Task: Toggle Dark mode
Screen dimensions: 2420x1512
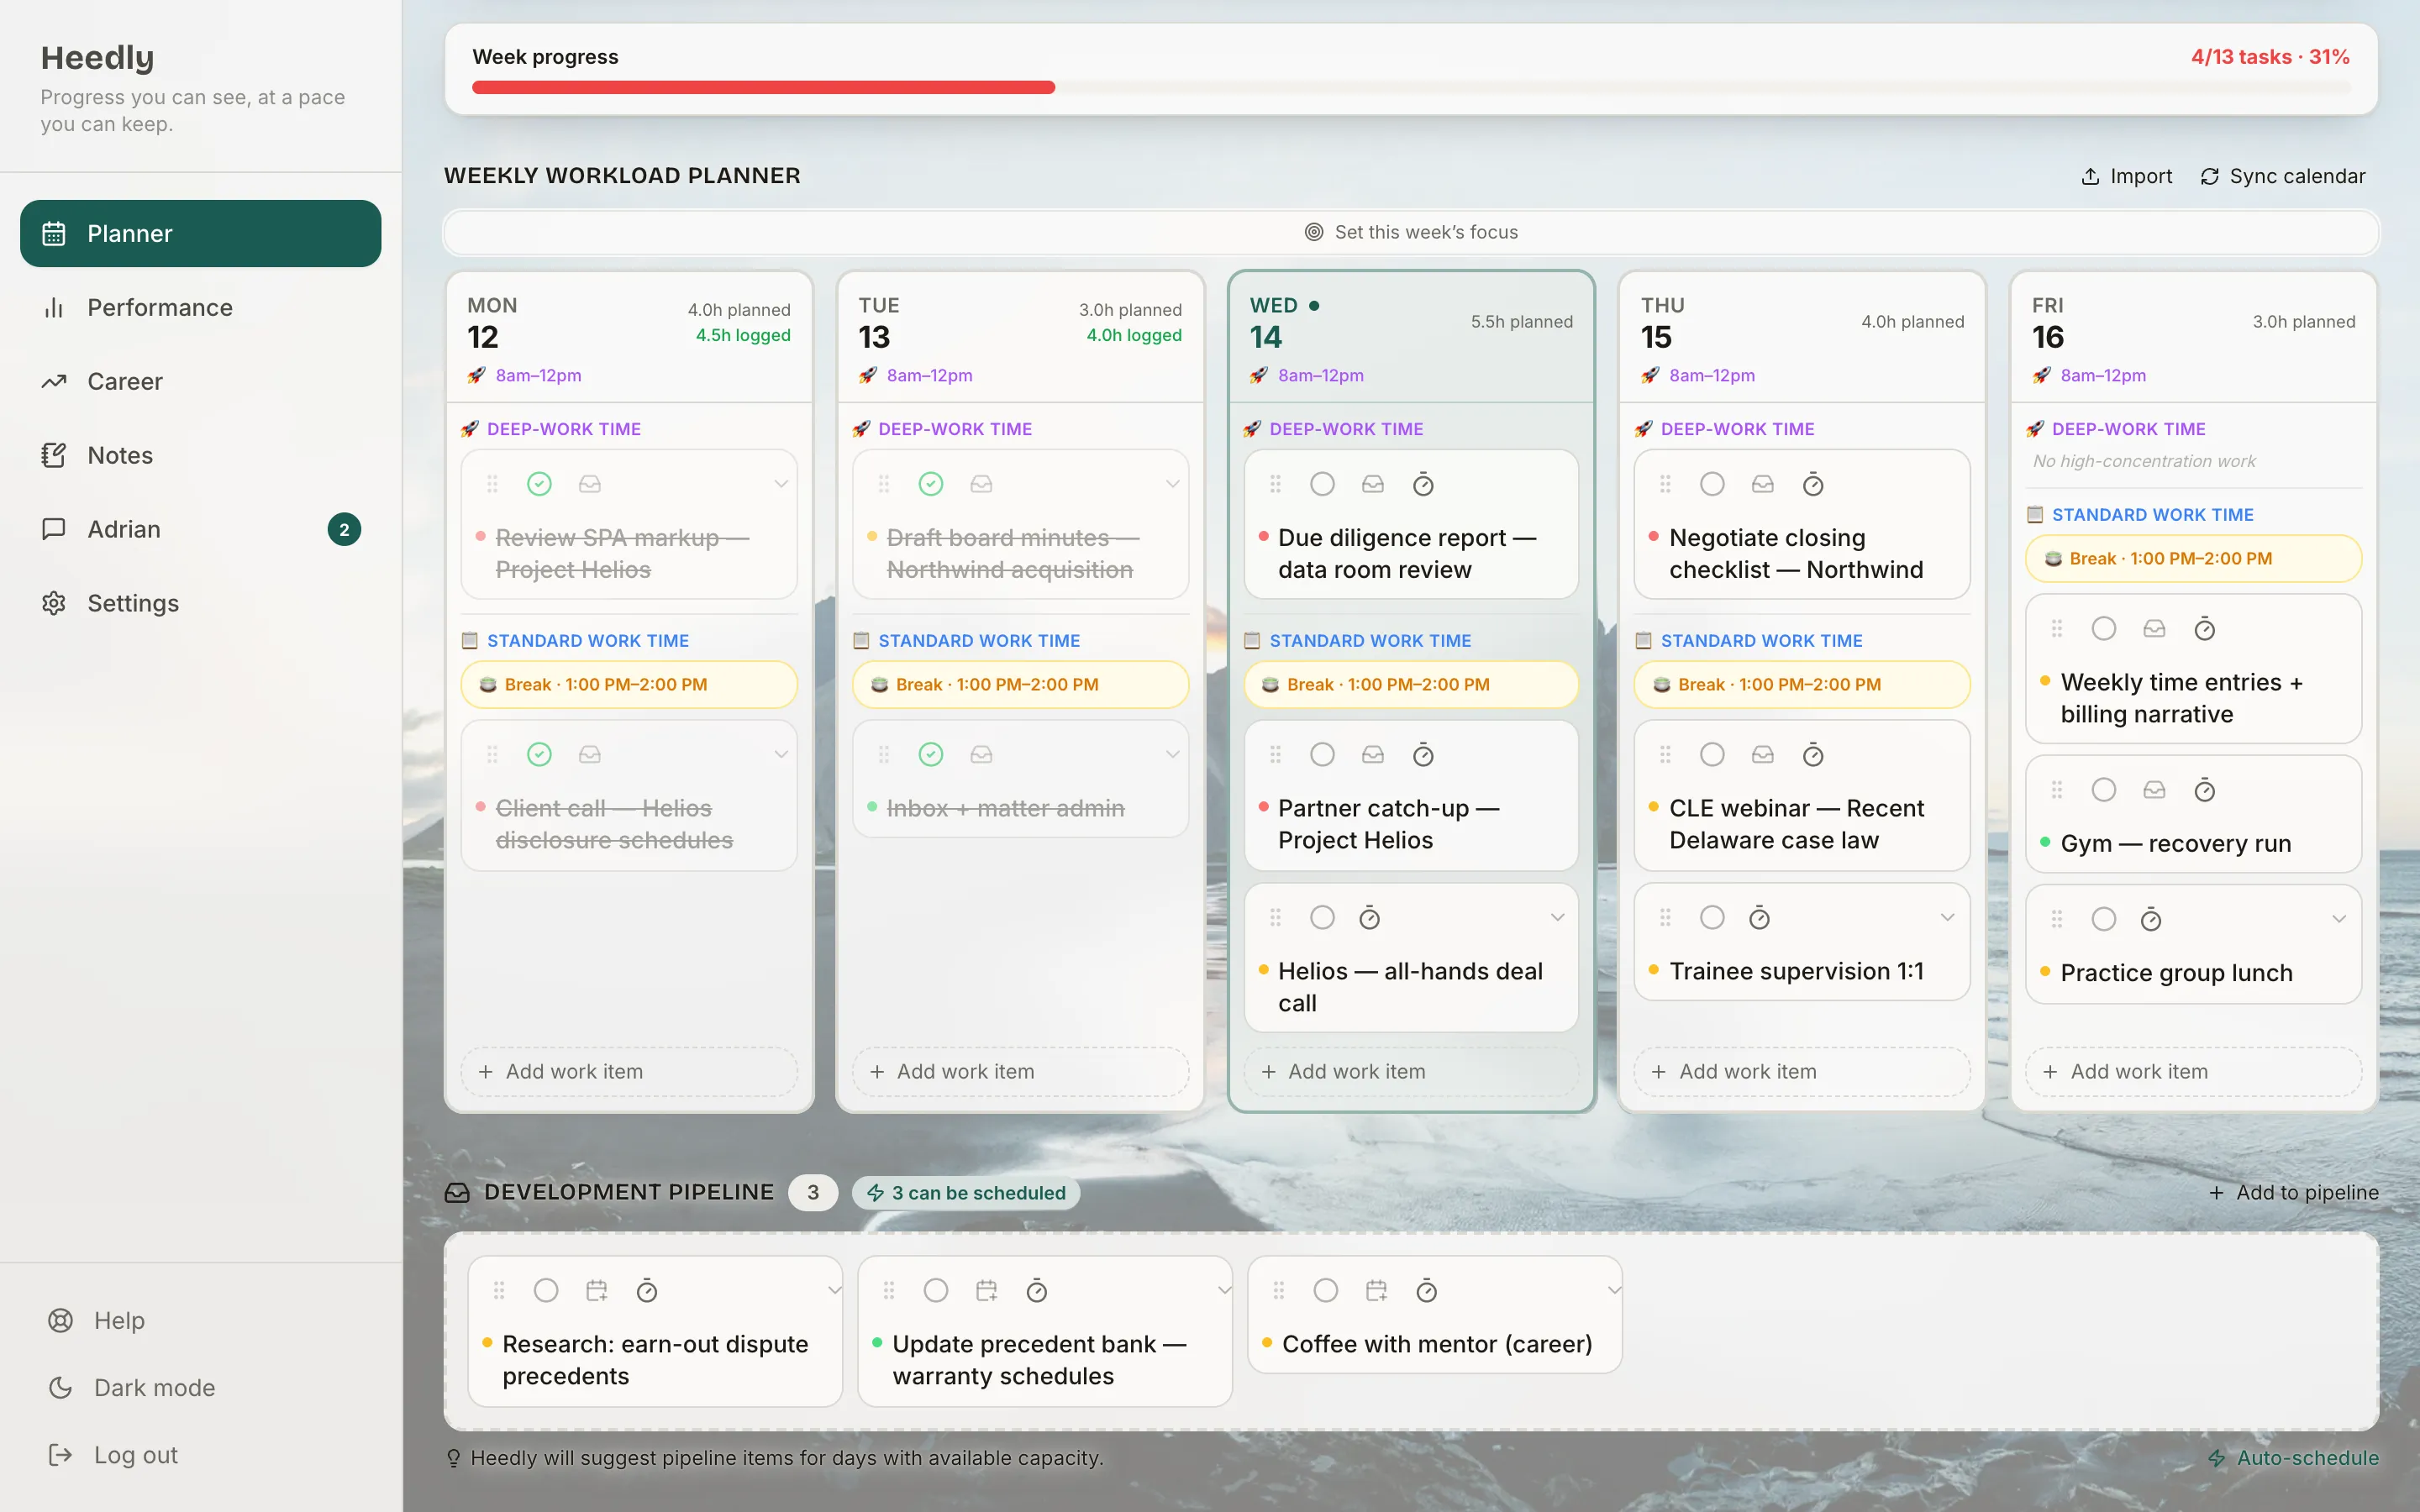Action: pos(200,1388)
